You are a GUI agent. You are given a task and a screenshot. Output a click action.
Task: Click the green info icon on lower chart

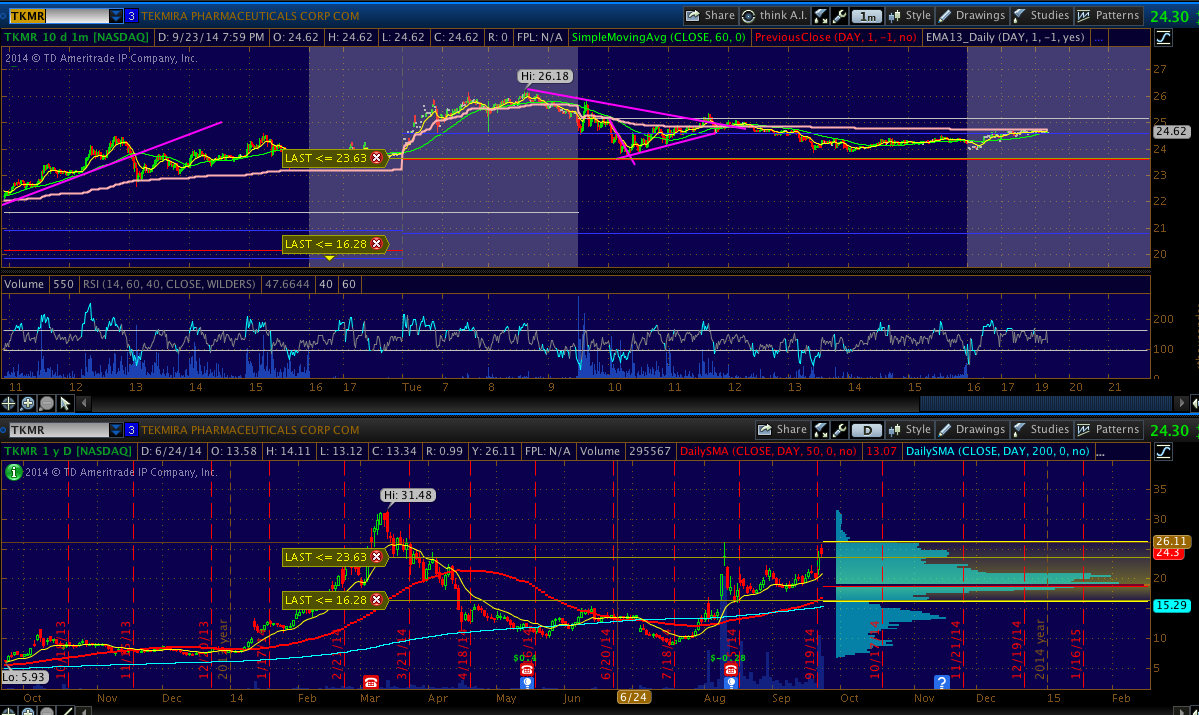(x=13, y=472)
